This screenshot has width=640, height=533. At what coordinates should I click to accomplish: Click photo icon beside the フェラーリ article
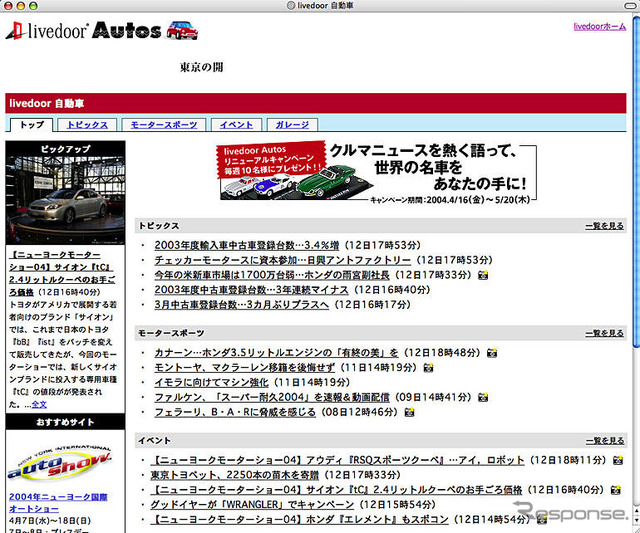click(409, 413)
